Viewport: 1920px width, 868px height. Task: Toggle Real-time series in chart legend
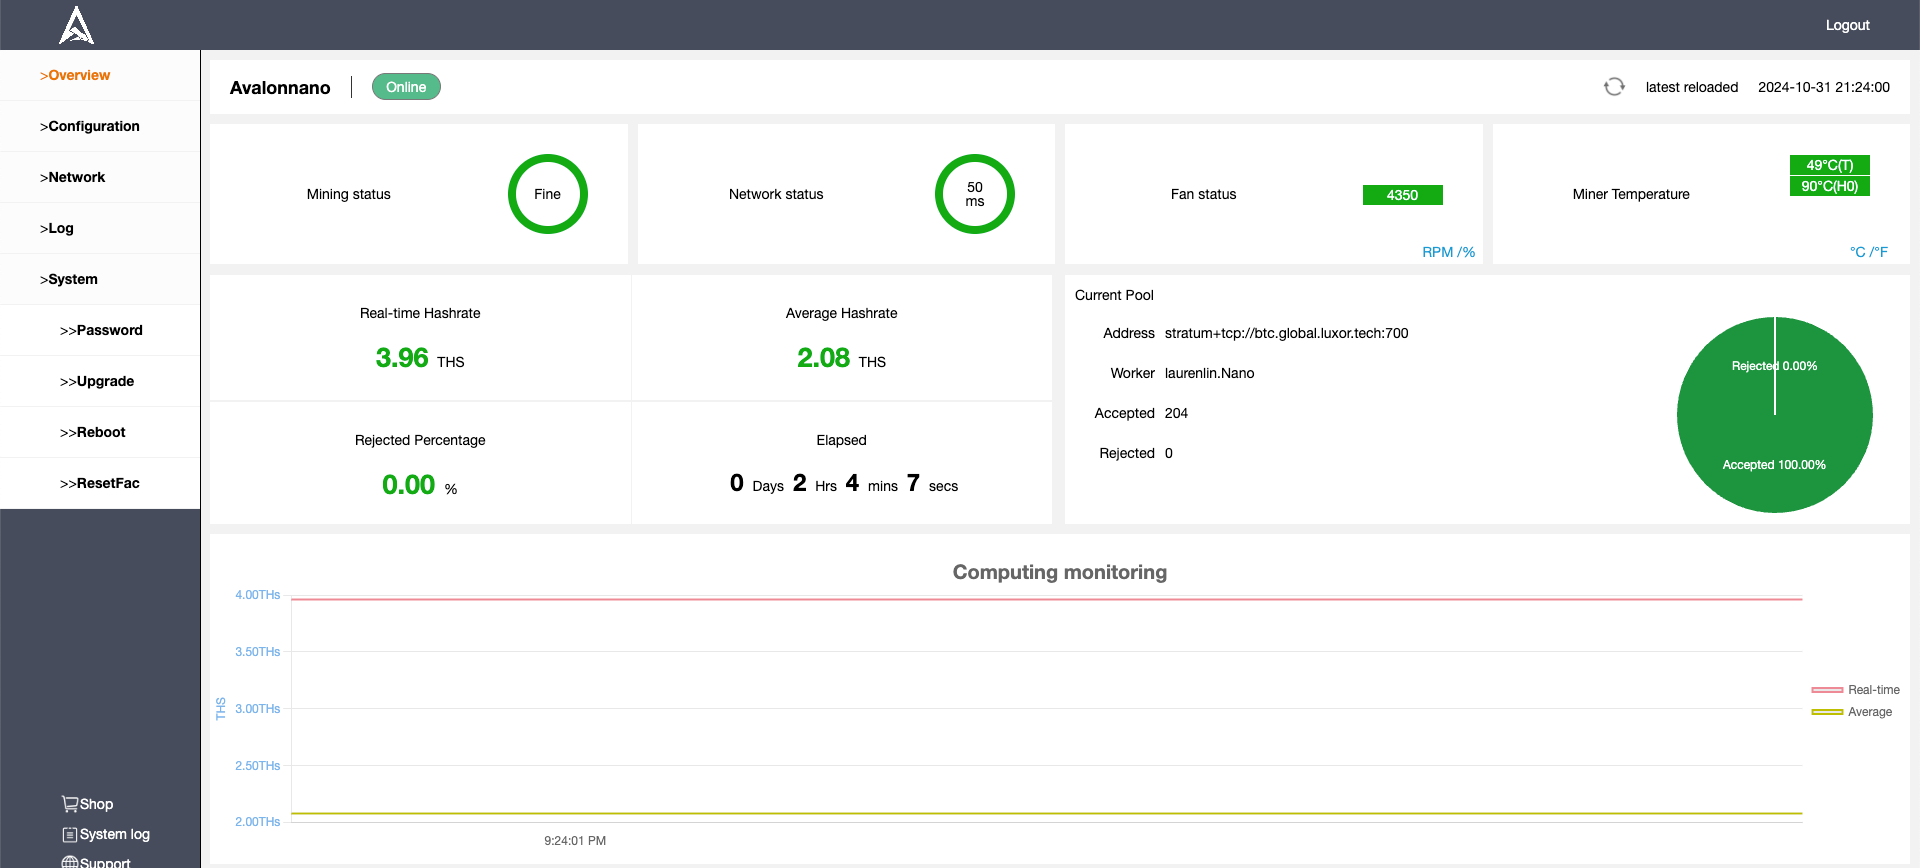pos(1856,690)
